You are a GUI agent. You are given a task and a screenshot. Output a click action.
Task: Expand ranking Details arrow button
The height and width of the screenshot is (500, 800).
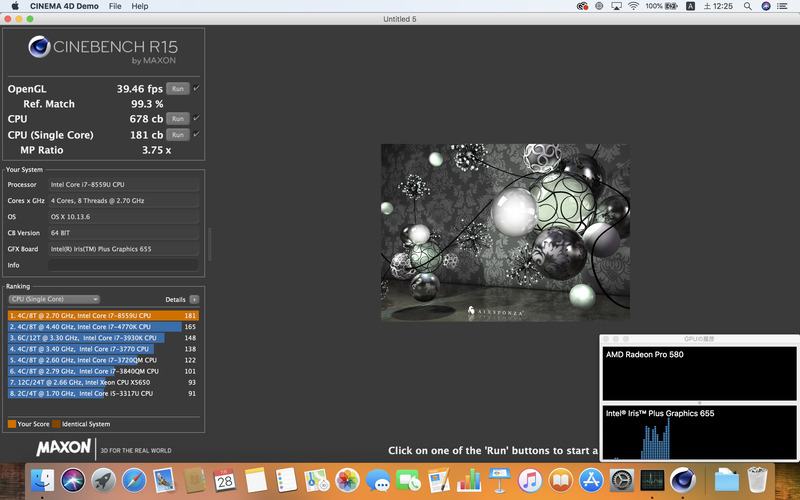click(194, 299)
